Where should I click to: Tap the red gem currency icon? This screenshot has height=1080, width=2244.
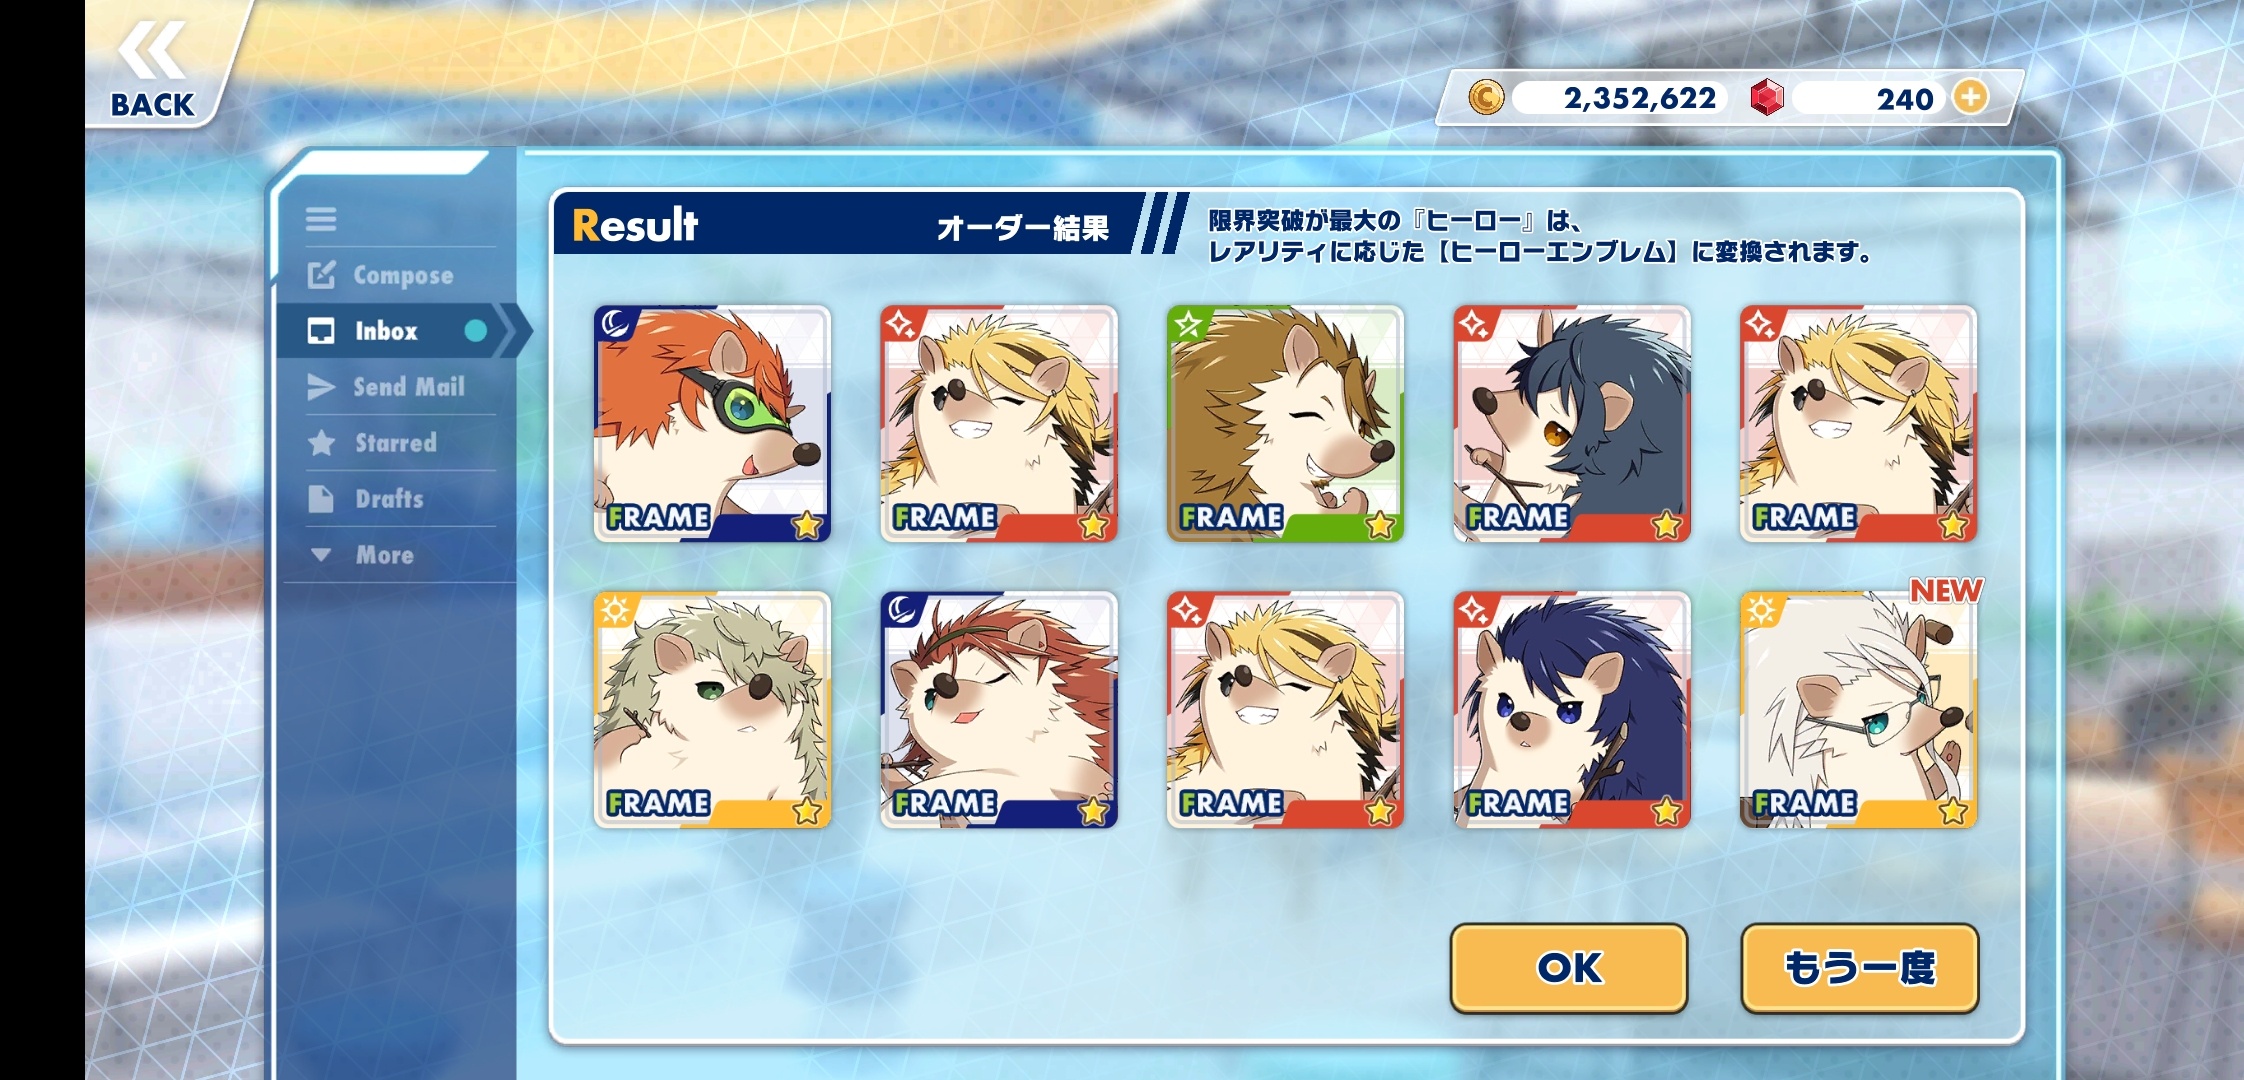[1767, 98]
